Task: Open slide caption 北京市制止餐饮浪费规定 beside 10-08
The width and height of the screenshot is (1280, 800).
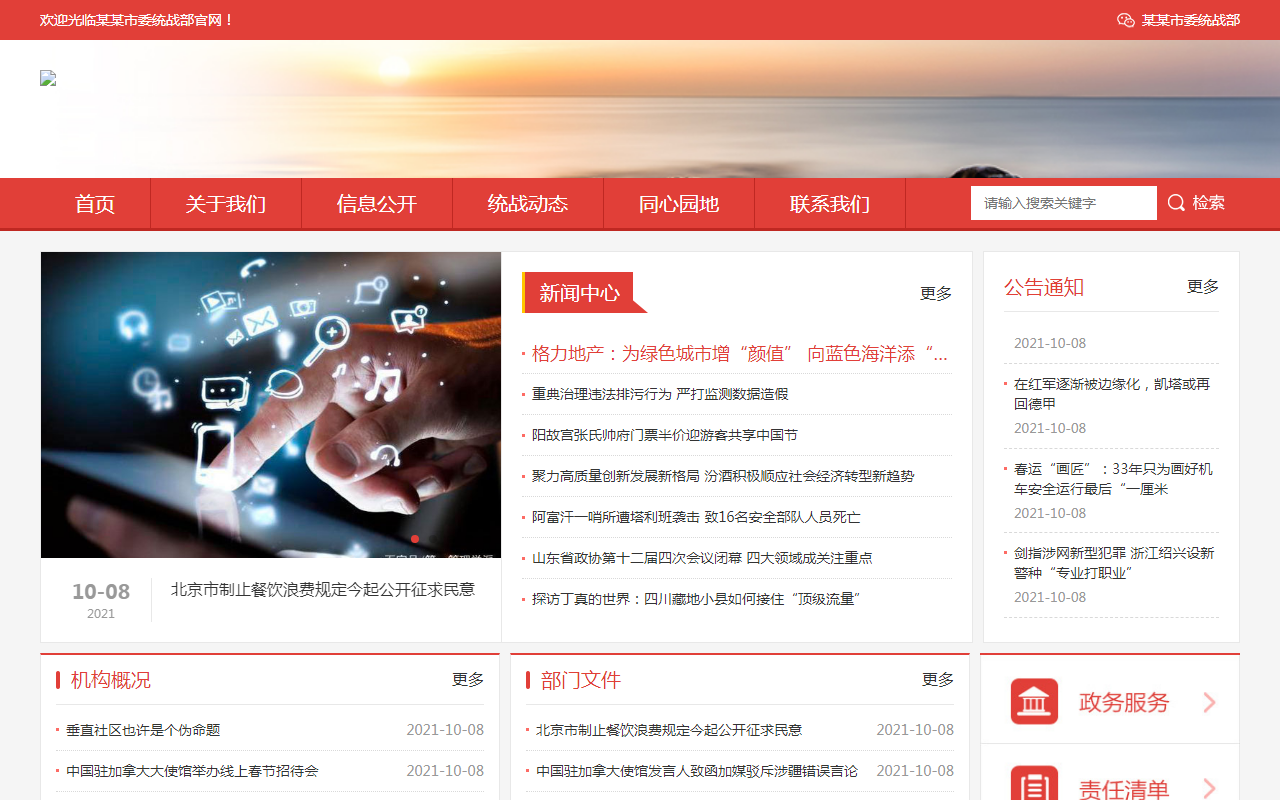Action: click(323, 590)
